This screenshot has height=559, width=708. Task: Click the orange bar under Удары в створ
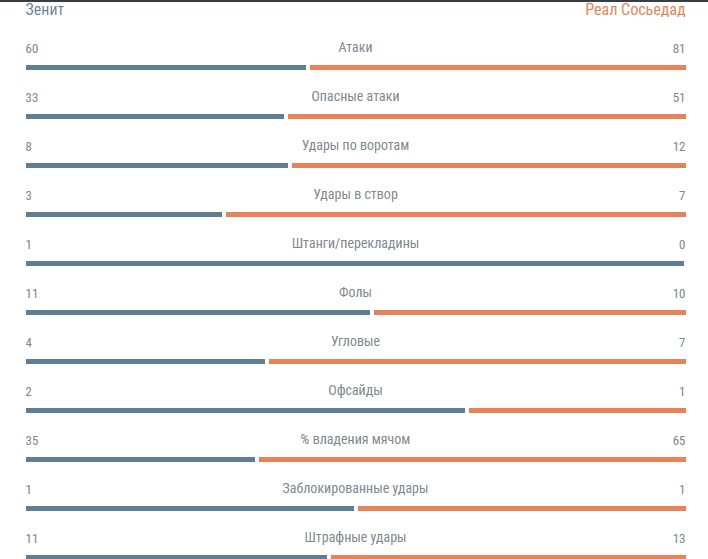click(x=456, y=214)
